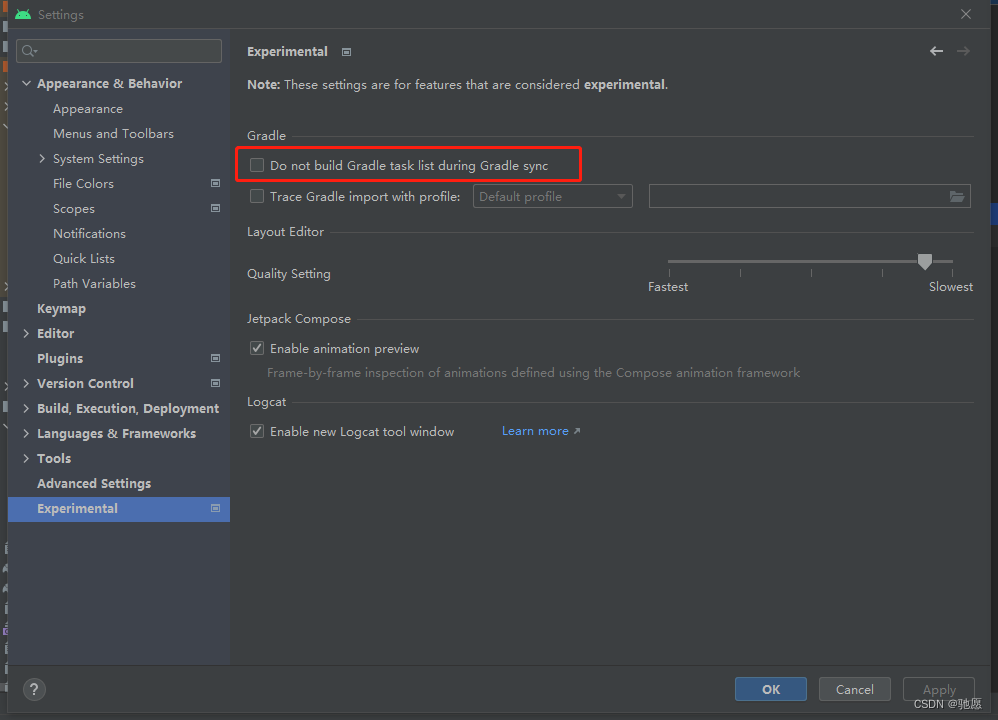Close the Settings dialog with the X
The image size is (998, 720).
pos(966,14)
